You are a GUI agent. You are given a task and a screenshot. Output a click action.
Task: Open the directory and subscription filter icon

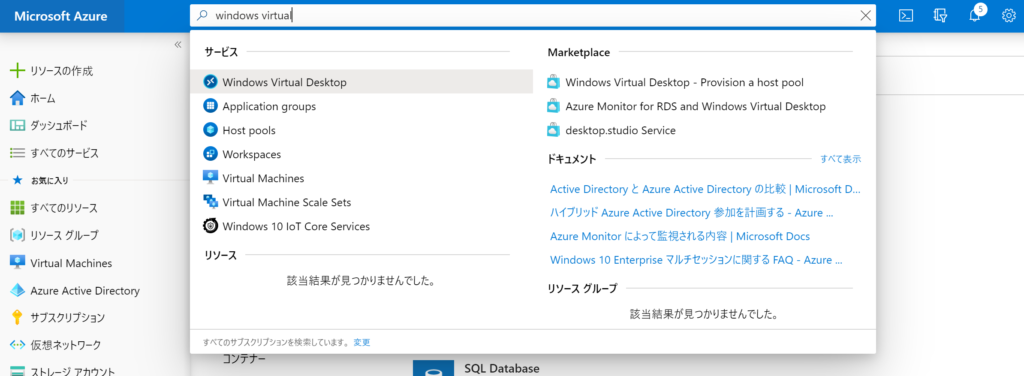[x=940, y=16]
